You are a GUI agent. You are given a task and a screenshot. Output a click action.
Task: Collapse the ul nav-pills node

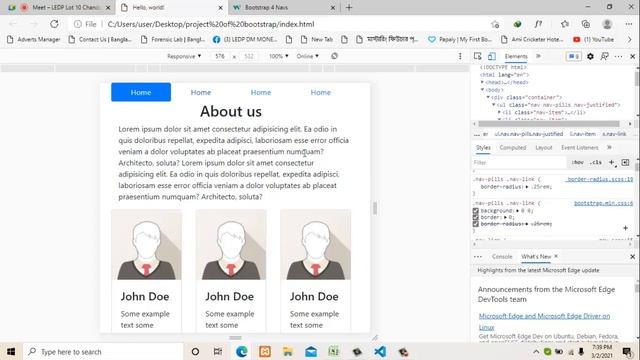click(x=493, y=105)
